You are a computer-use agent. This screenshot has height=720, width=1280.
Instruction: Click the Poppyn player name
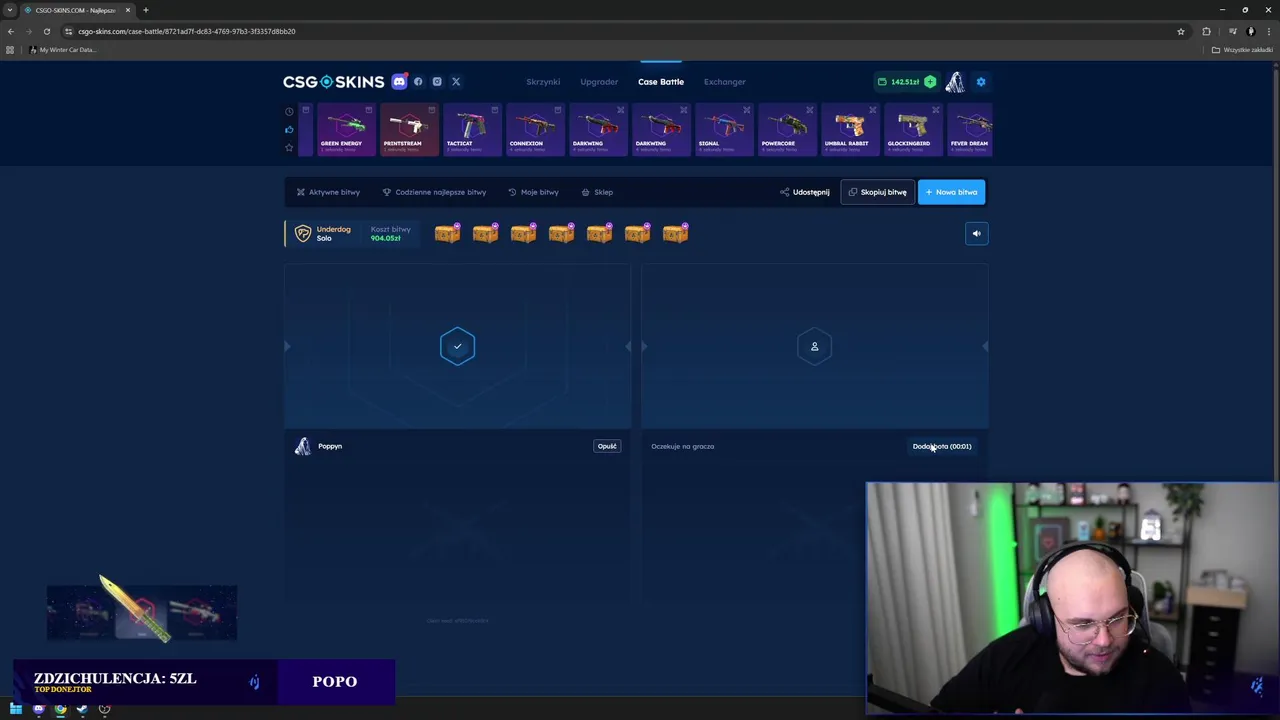click(330, 446)
